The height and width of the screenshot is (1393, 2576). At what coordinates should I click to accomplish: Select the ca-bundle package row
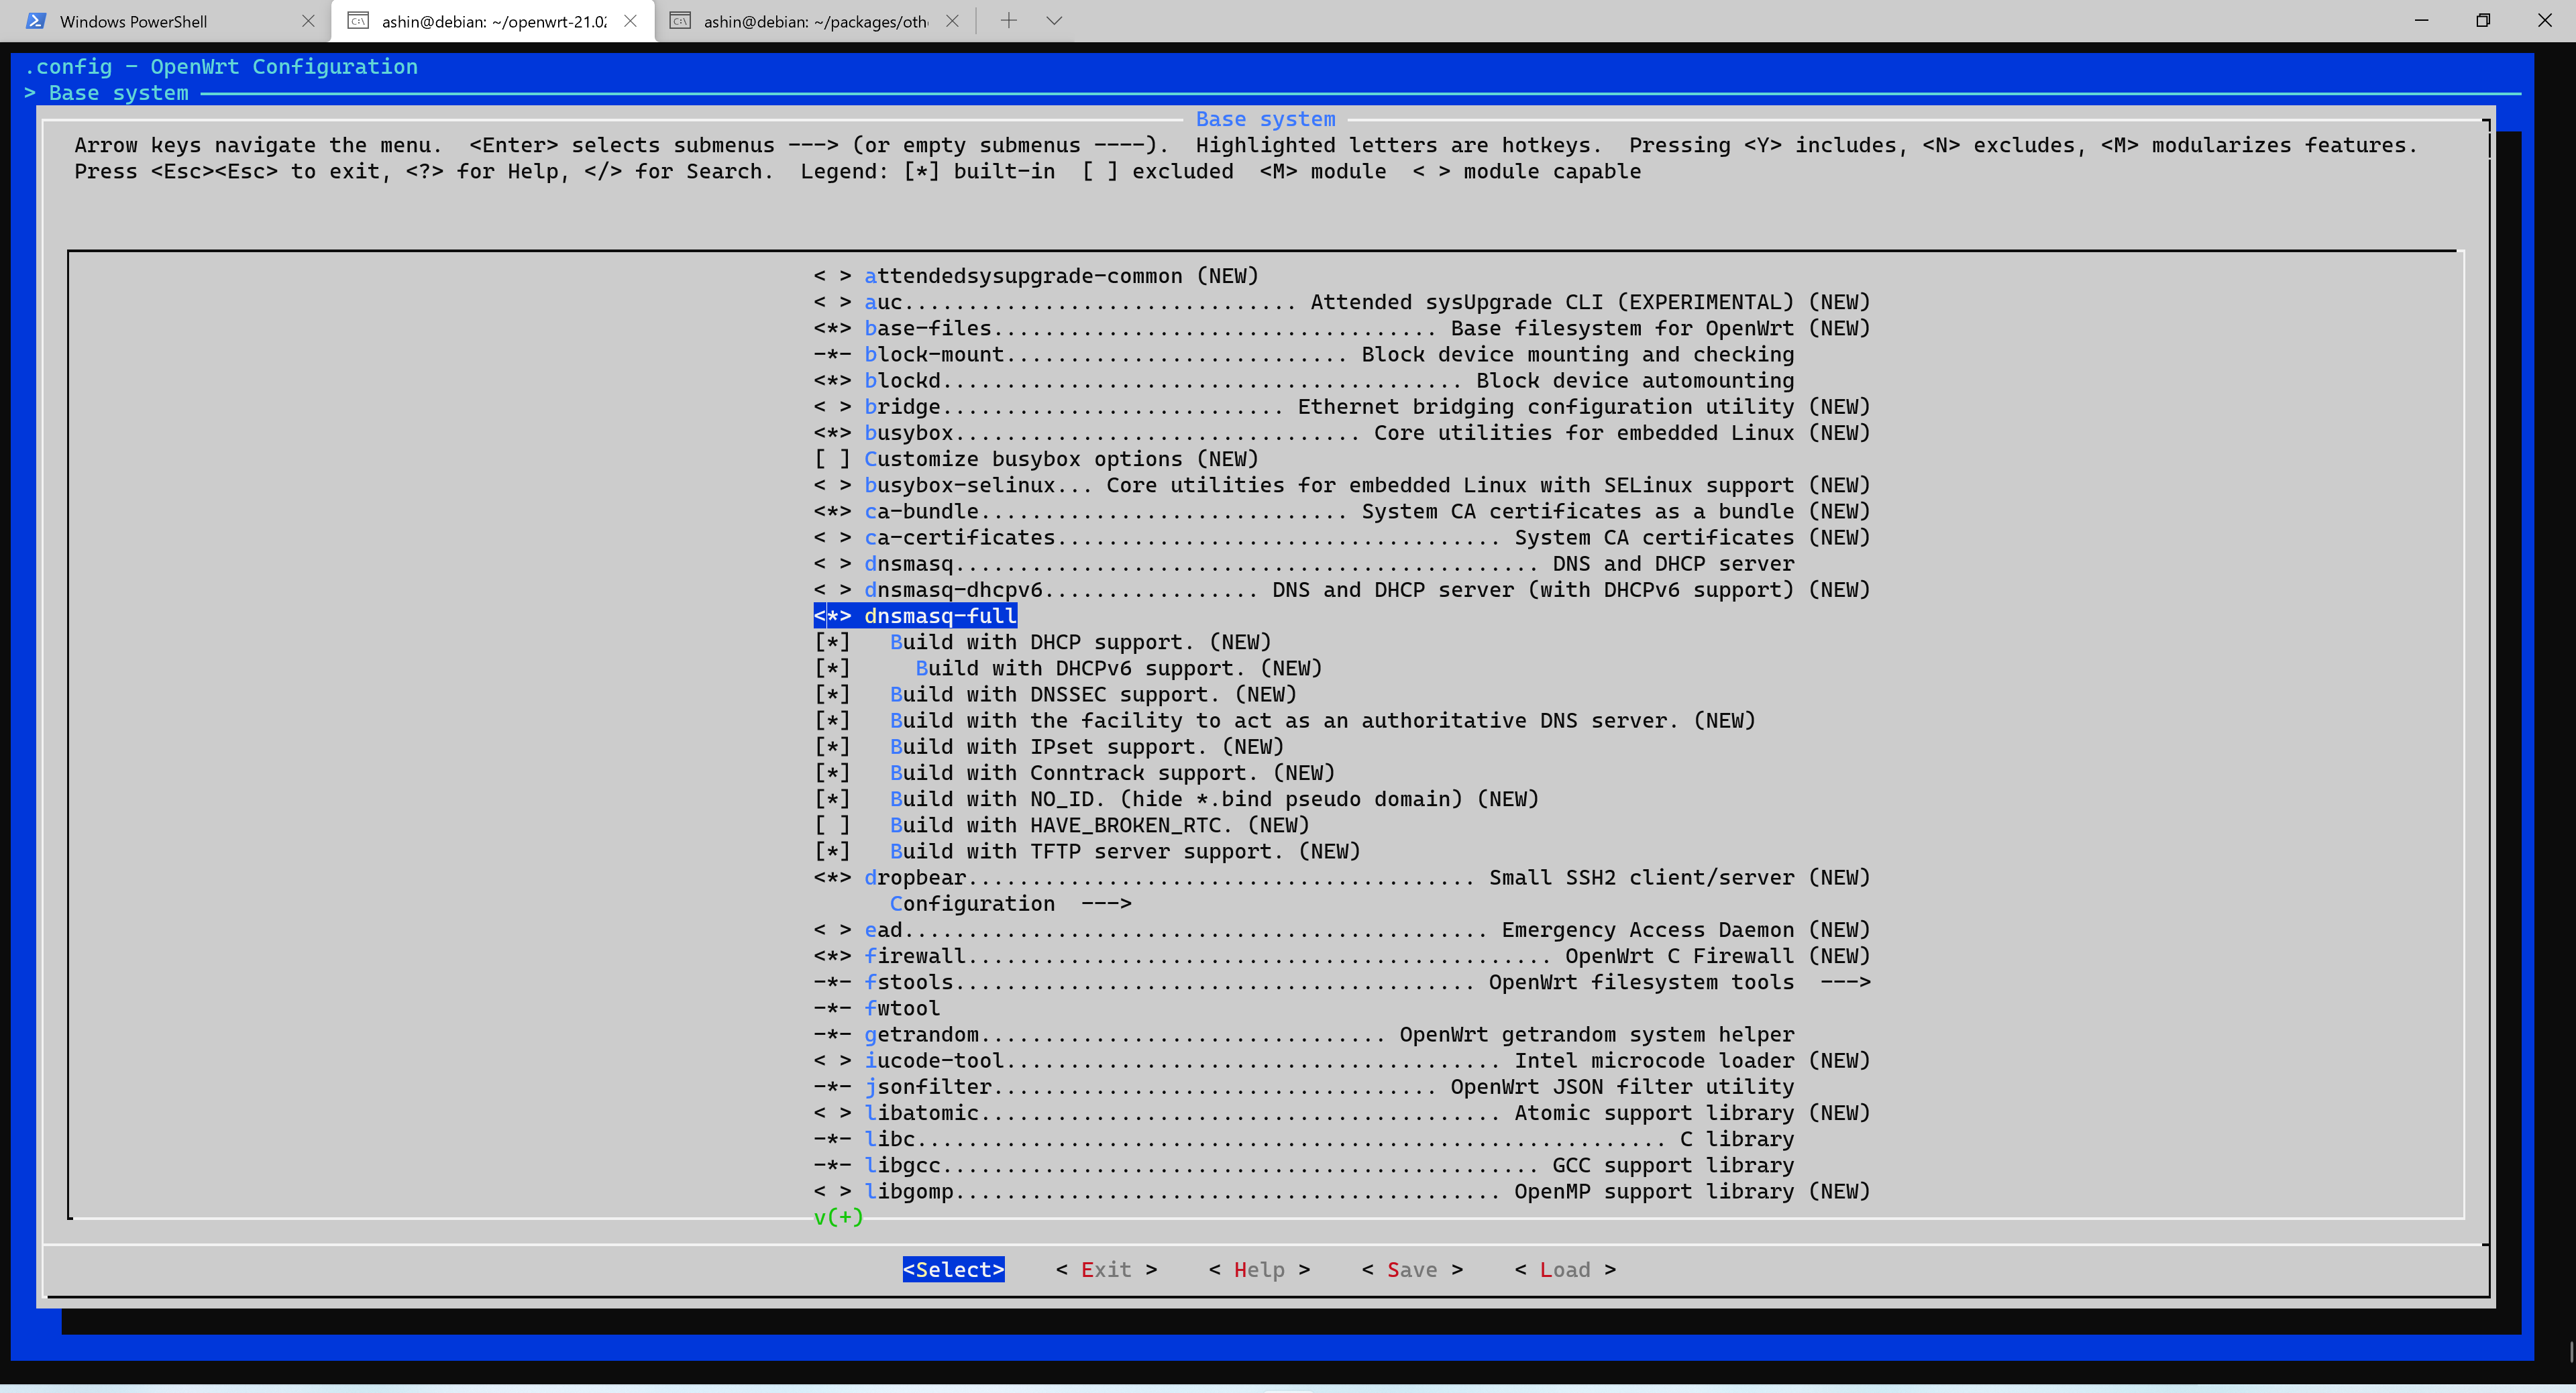(1342, 511)
